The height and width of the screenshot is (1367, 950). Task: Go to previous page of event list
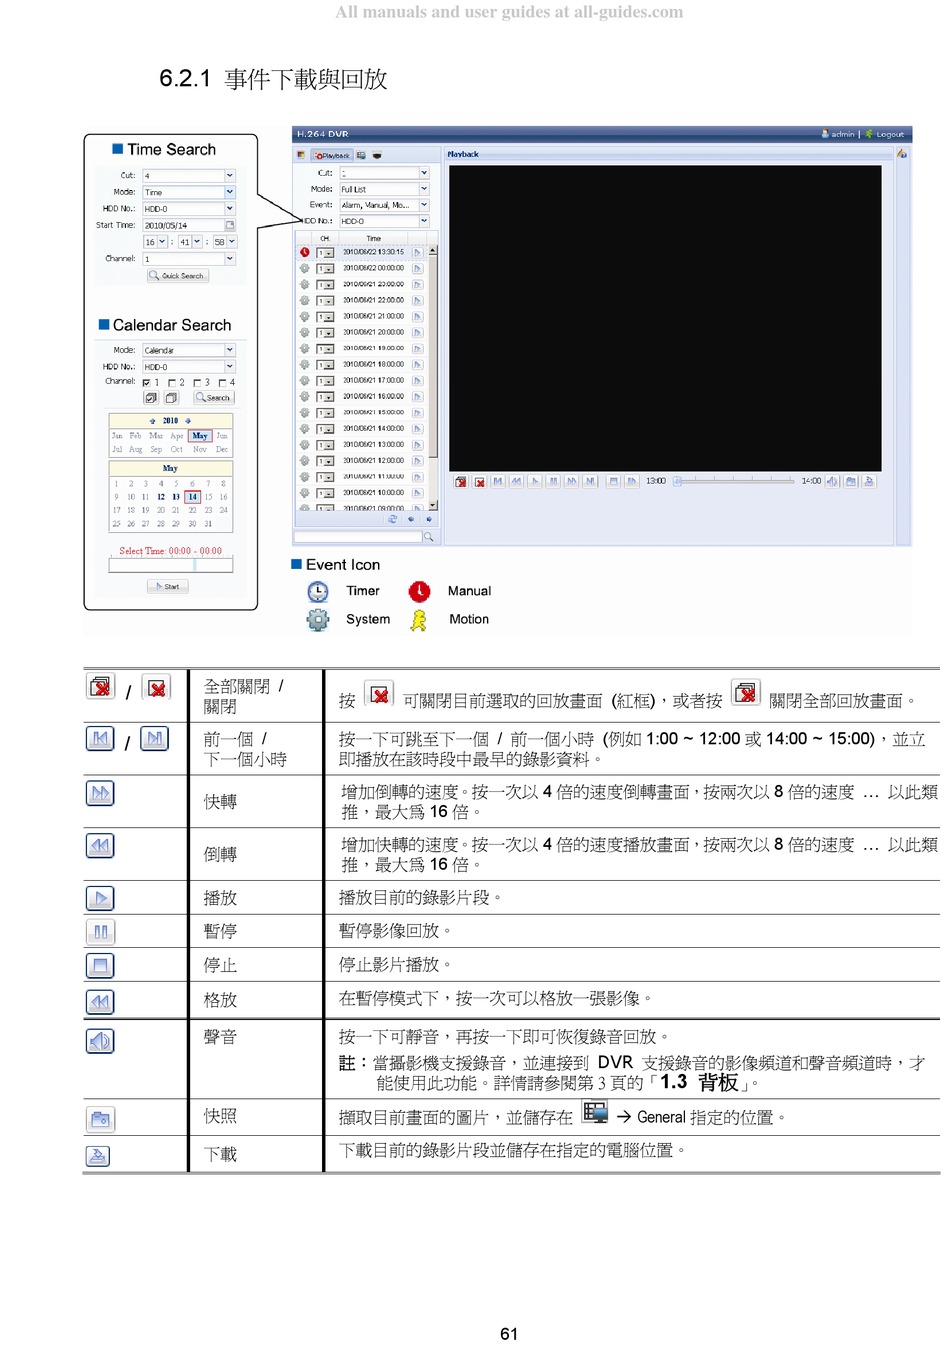[411, 519]
